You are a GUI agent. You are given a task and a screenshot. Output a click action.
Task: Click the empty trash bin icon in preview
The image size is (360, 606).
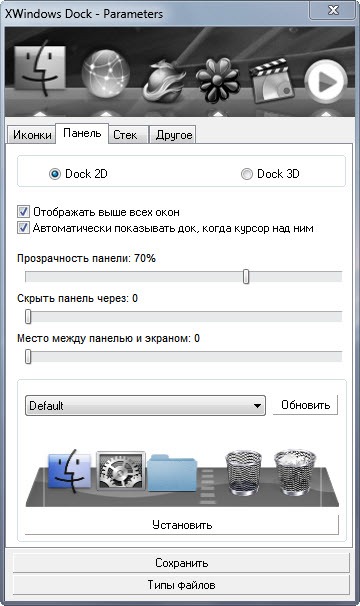pos(243,472)
